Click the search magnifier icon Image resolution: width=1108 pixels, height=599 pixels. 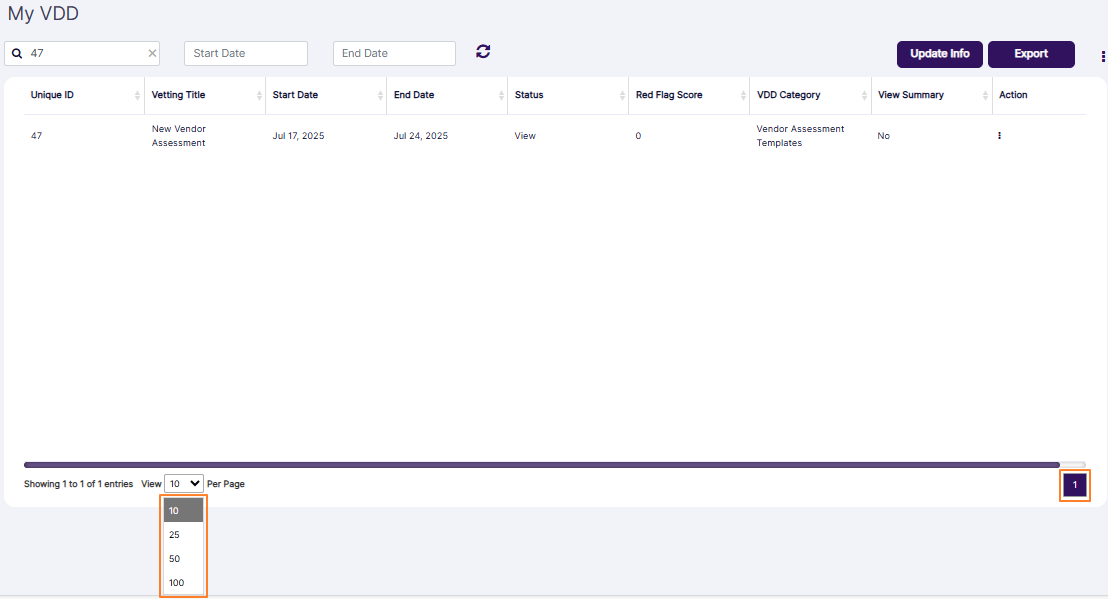pos(17,53)
